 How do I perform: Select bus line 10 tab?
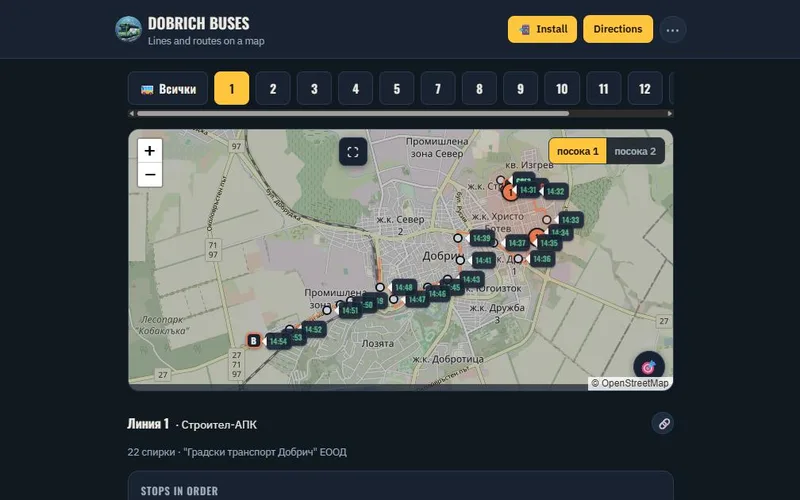pos(562,89)
